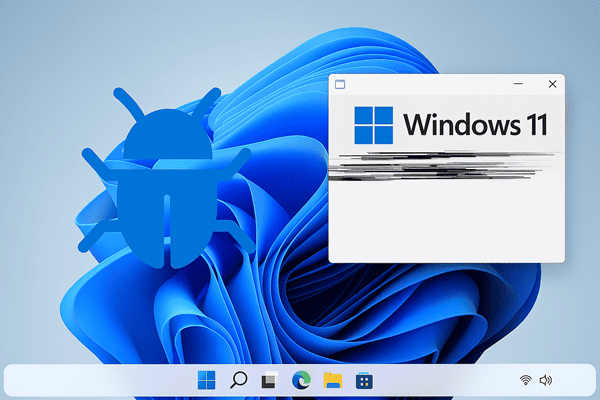Click the Wi-Fi network tray icon
Viewport: 600px width, 400px height.
[526, 380]
